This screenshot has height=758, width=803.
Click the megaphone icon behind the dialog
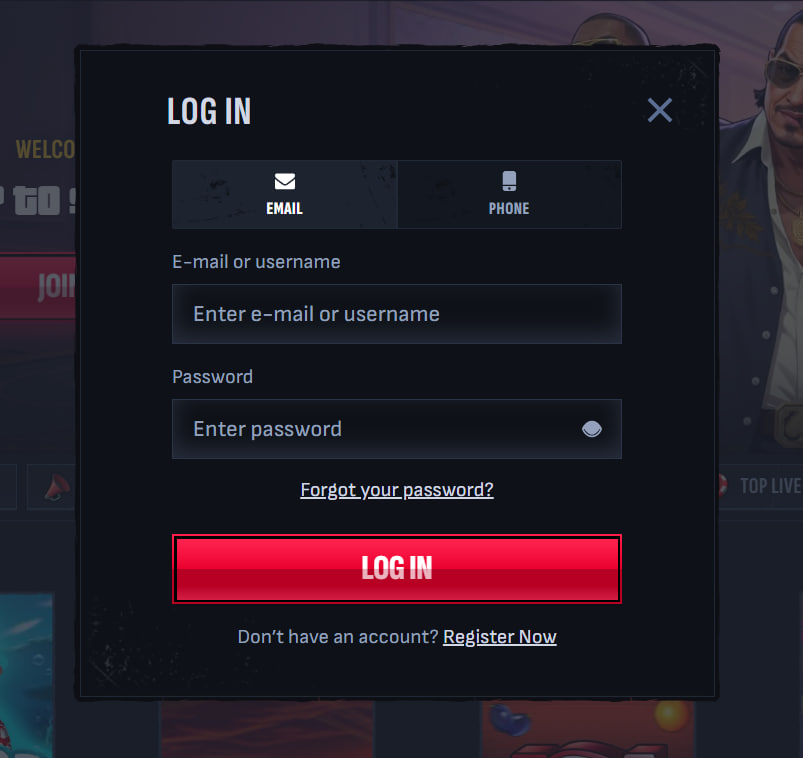pyautogui.click(x=56, y=487)
